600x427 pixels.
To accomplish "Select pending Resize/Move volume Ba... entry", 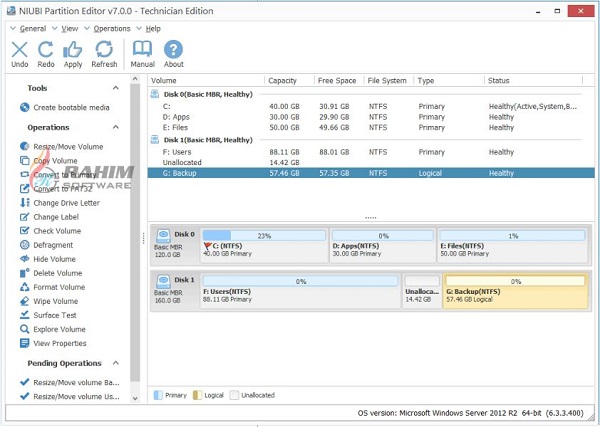I will point(76,382).
